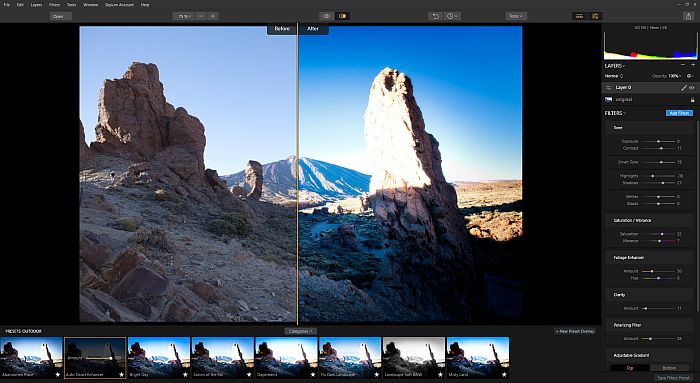The image size is (700, 383).
Task: Open the history clock icon
Action: tap(452, 16)
